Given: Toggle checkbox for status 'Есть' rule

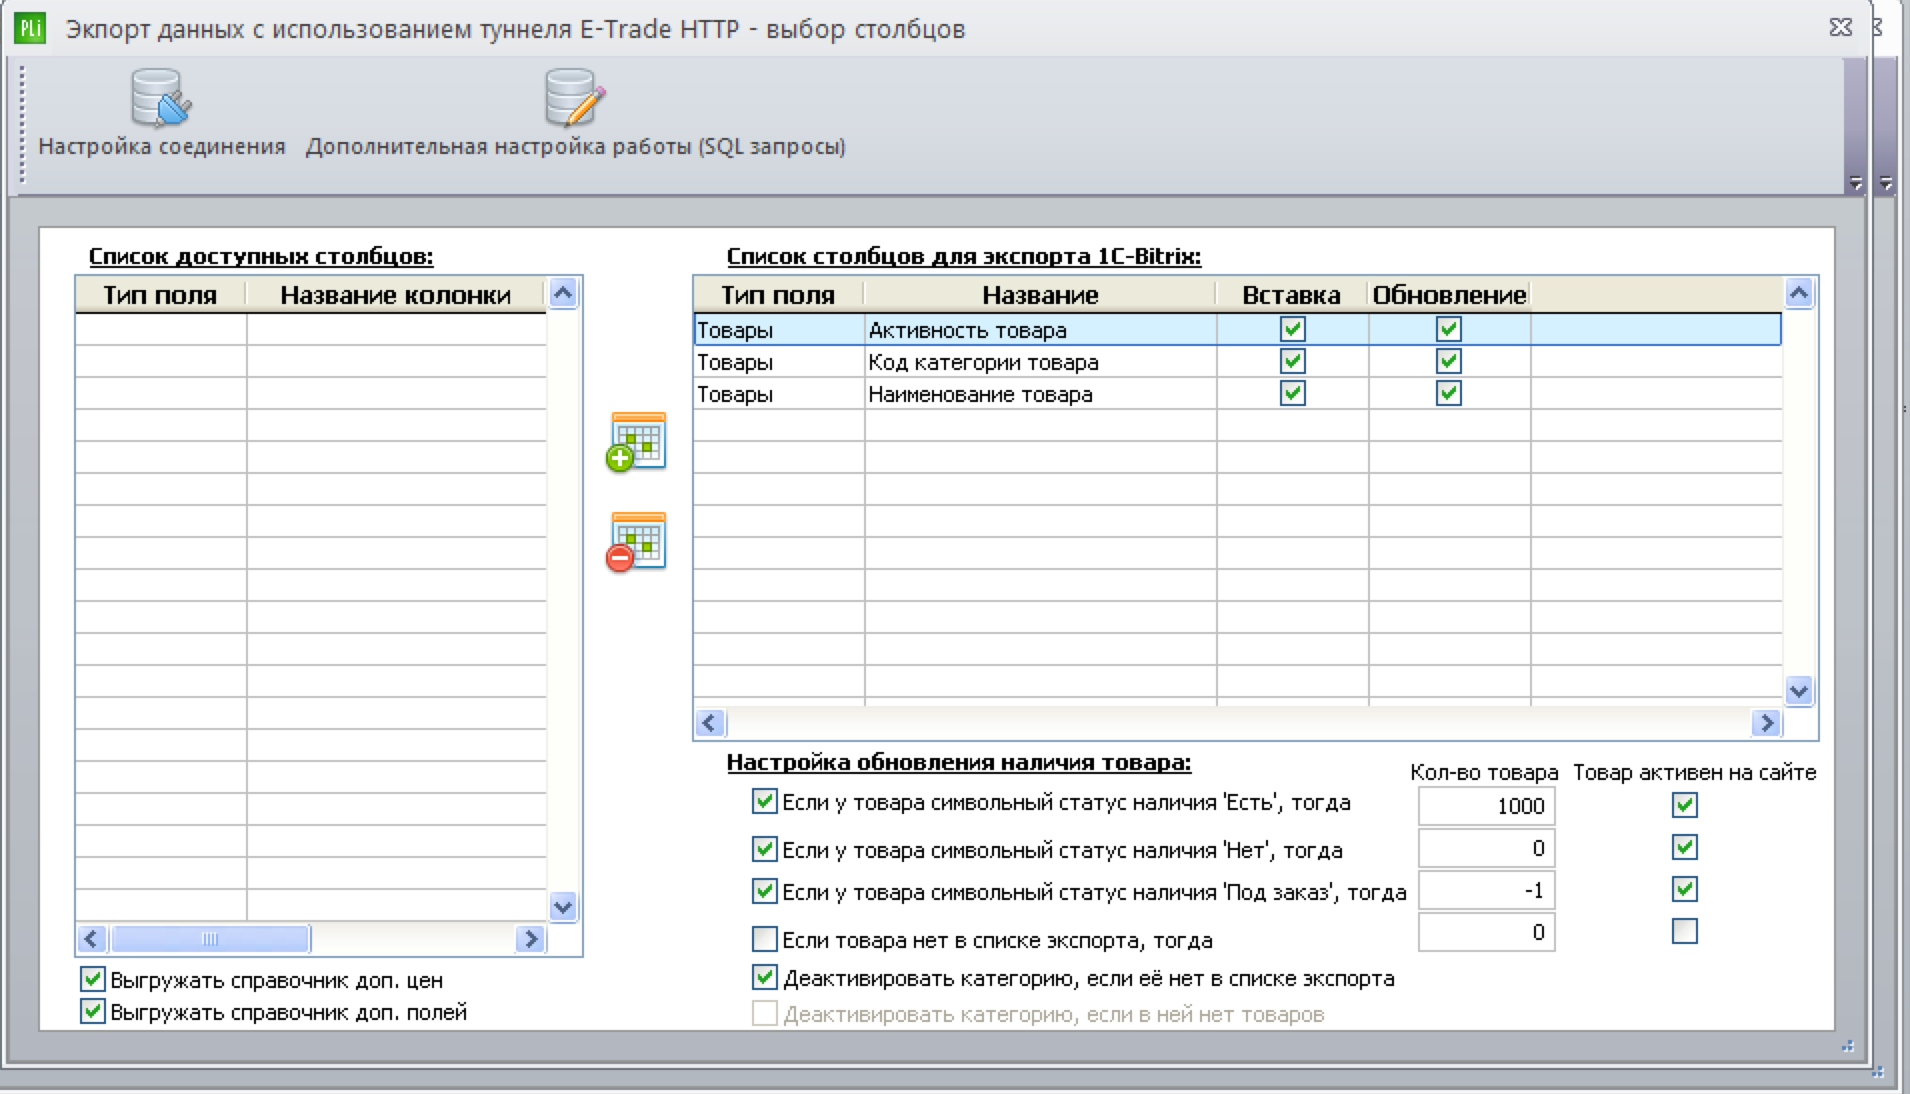Looking at the screenshot, I should [765, 801].
